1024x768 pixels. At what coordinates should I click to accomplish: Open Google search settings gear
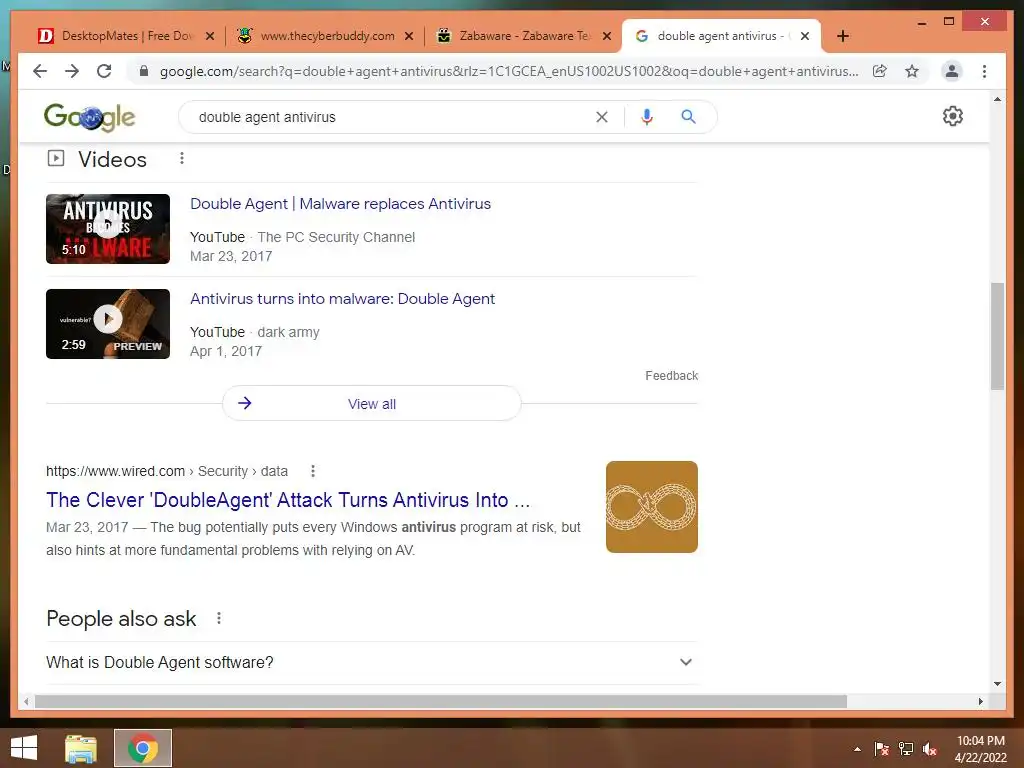click(953, 116)
